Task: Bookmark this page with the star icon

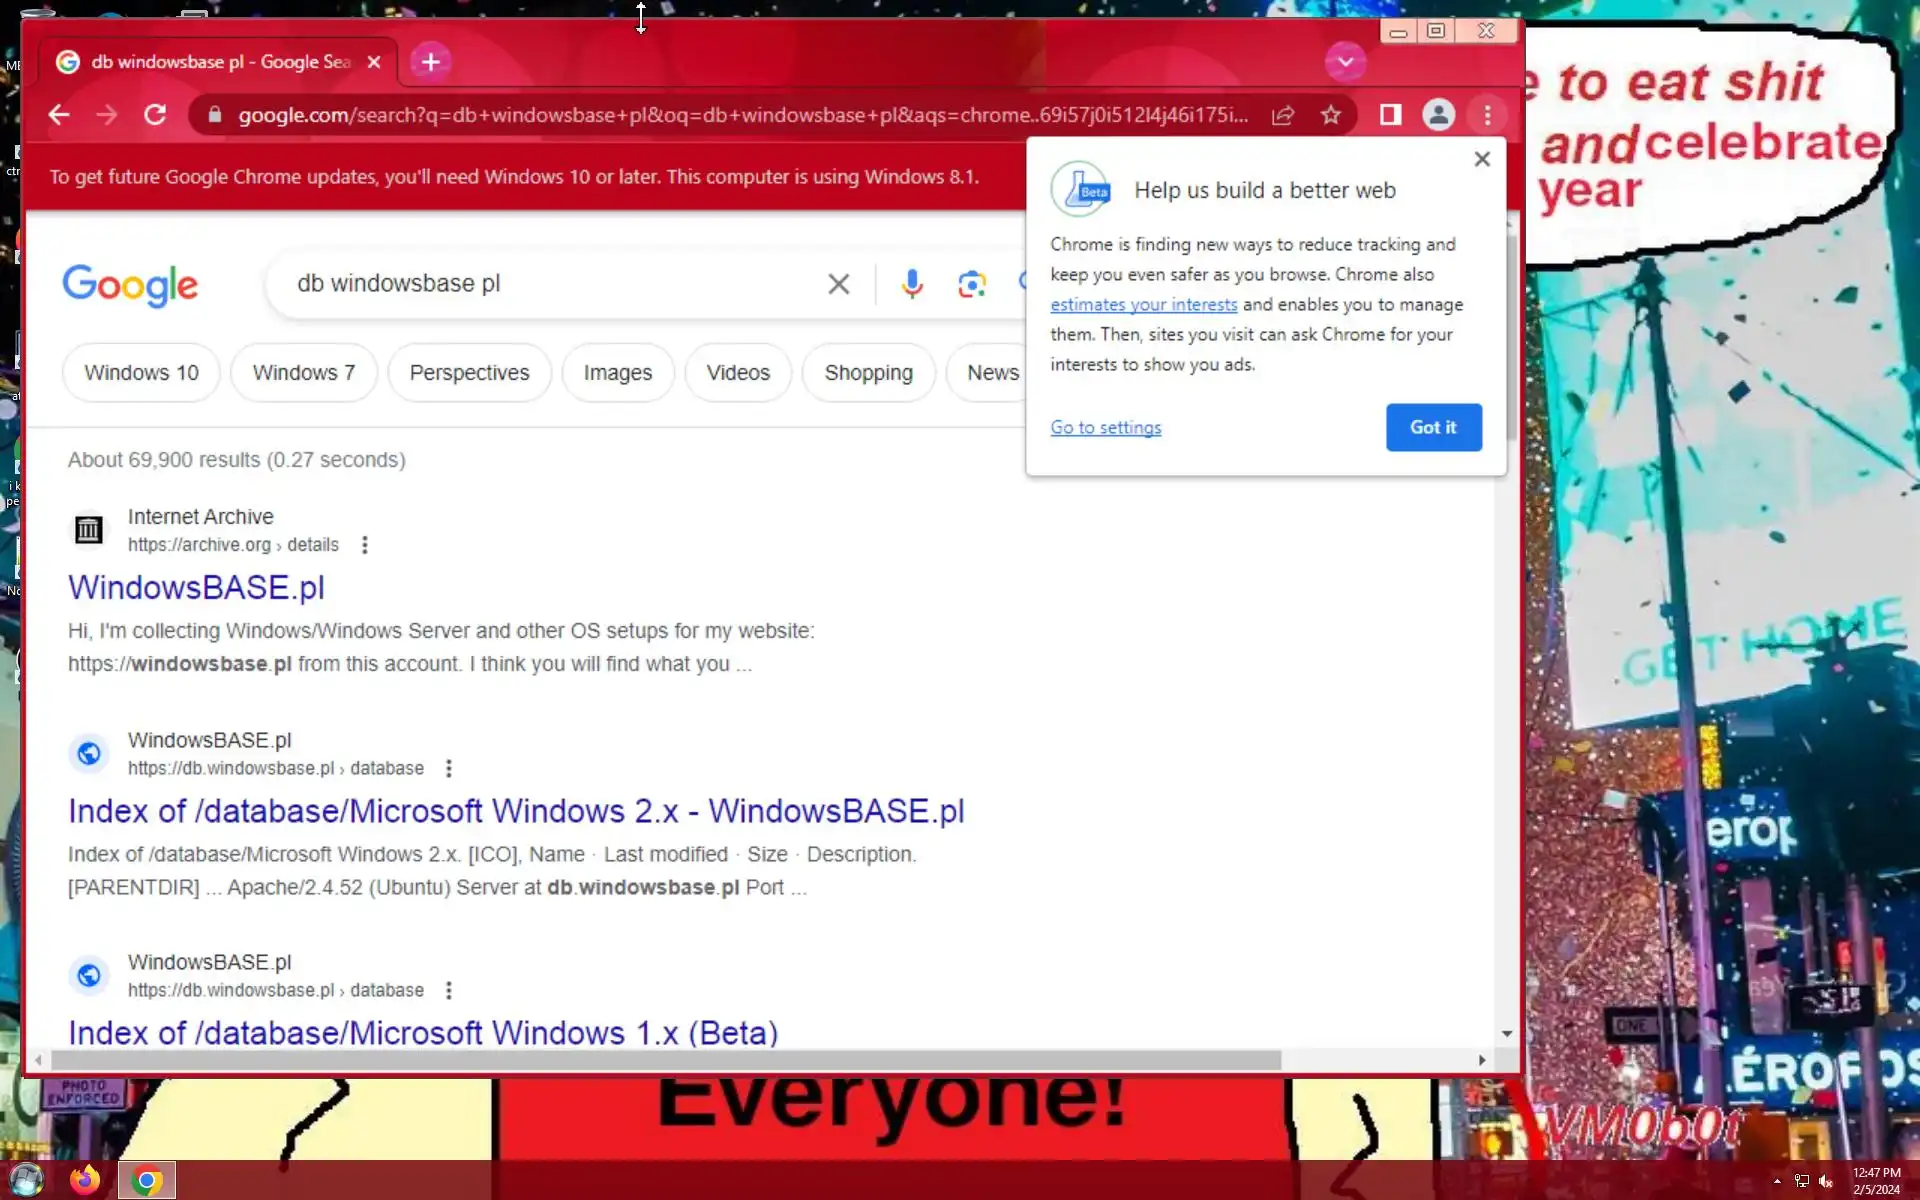Action: [1330, 115]
